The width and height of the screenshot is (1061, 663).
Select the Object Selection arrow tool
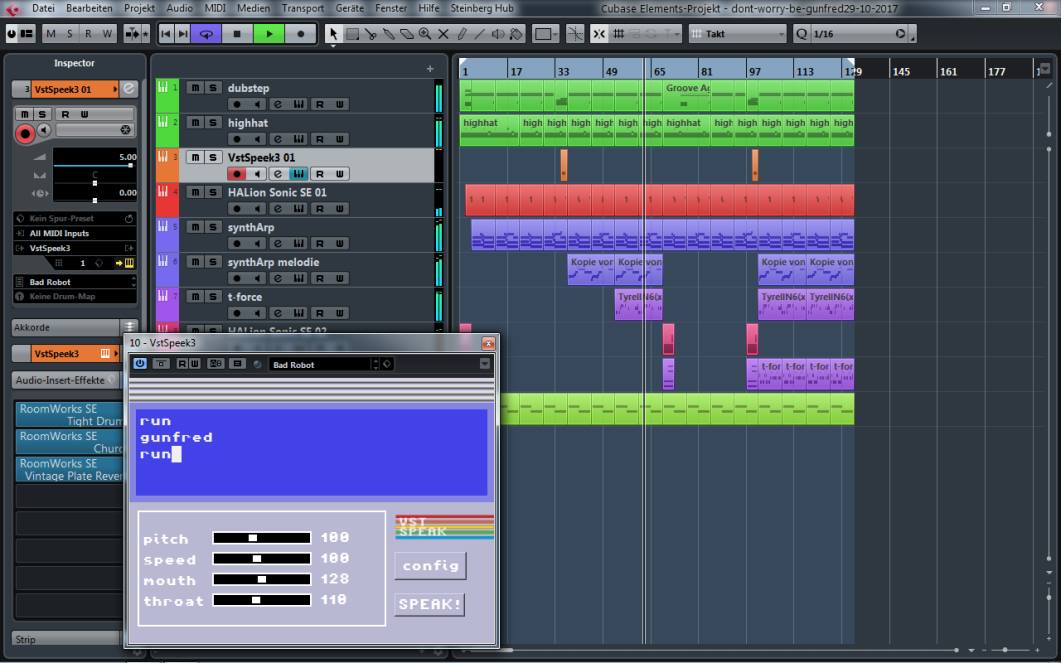click(x=333, y=34)
